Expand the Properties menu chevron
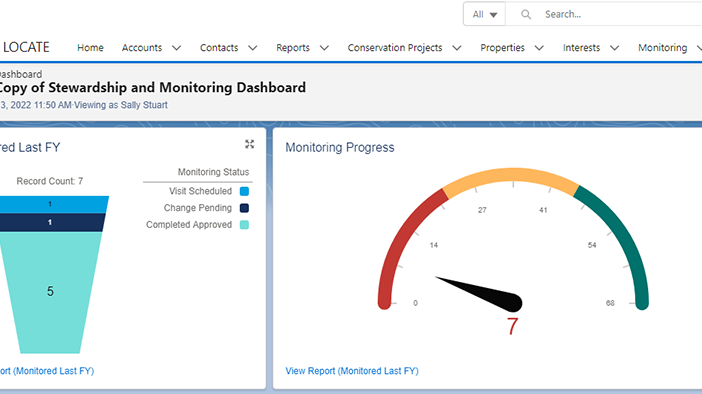The height and width of the screenshot is (394, 702). click(539, 48)
